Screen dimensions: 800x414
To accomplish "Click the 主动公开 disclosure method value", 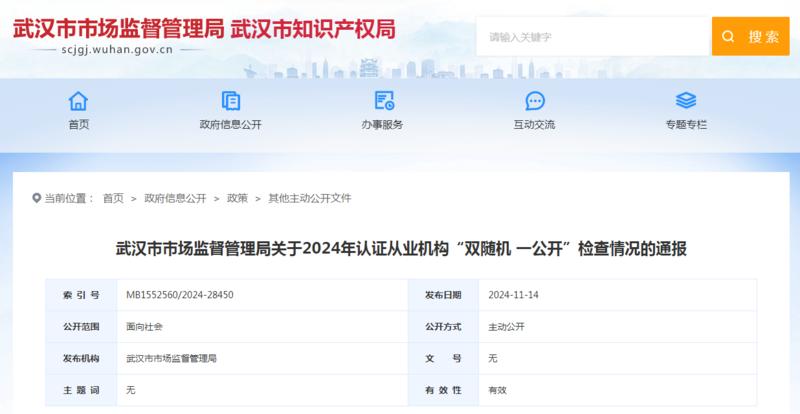I will [x=506, y=327].
